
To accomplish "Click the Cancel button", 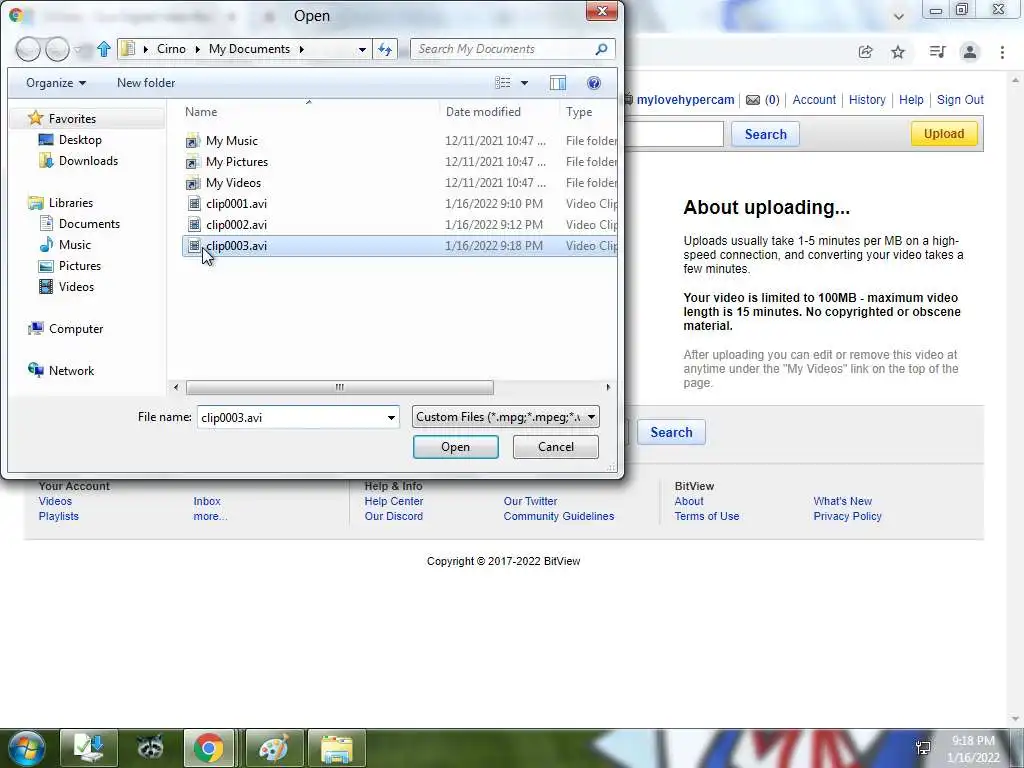I will pos(556,447).
